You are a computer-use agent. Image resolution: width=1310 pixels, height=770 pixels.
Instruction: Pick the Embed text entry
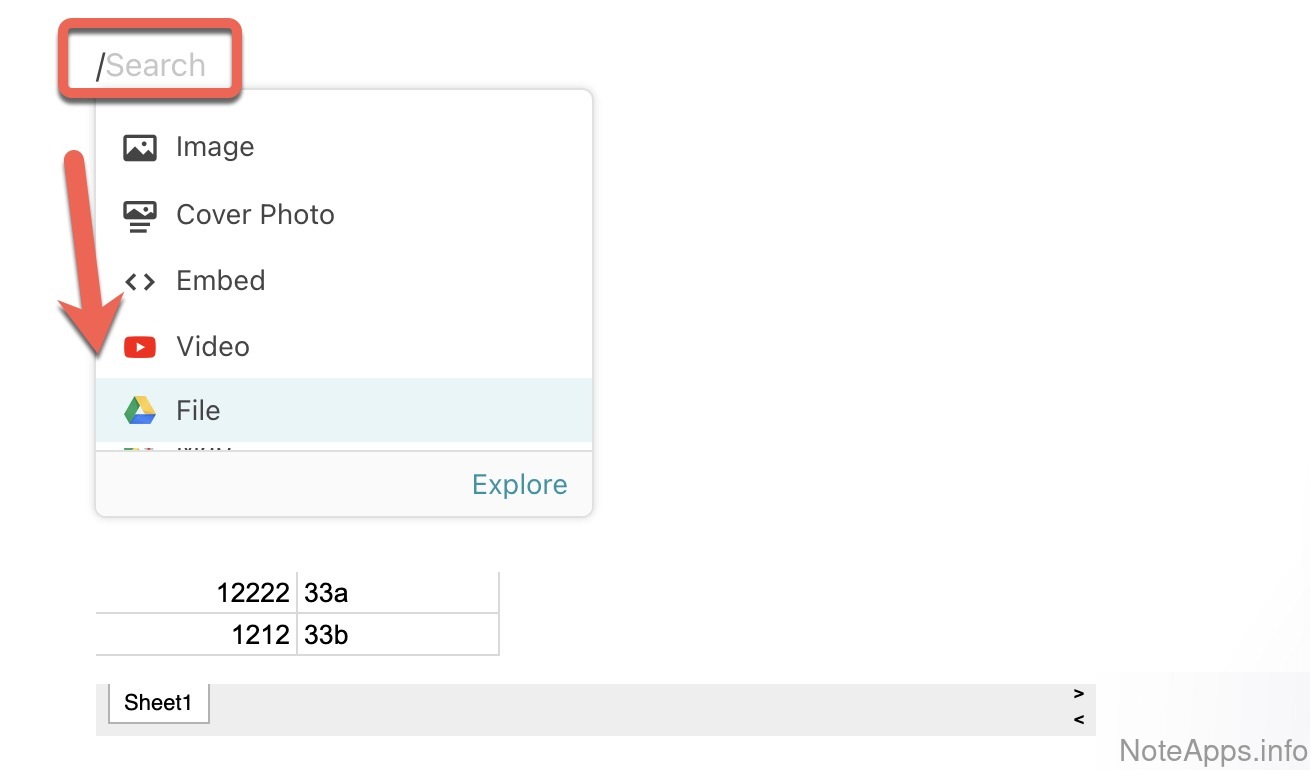coord(220,281)
